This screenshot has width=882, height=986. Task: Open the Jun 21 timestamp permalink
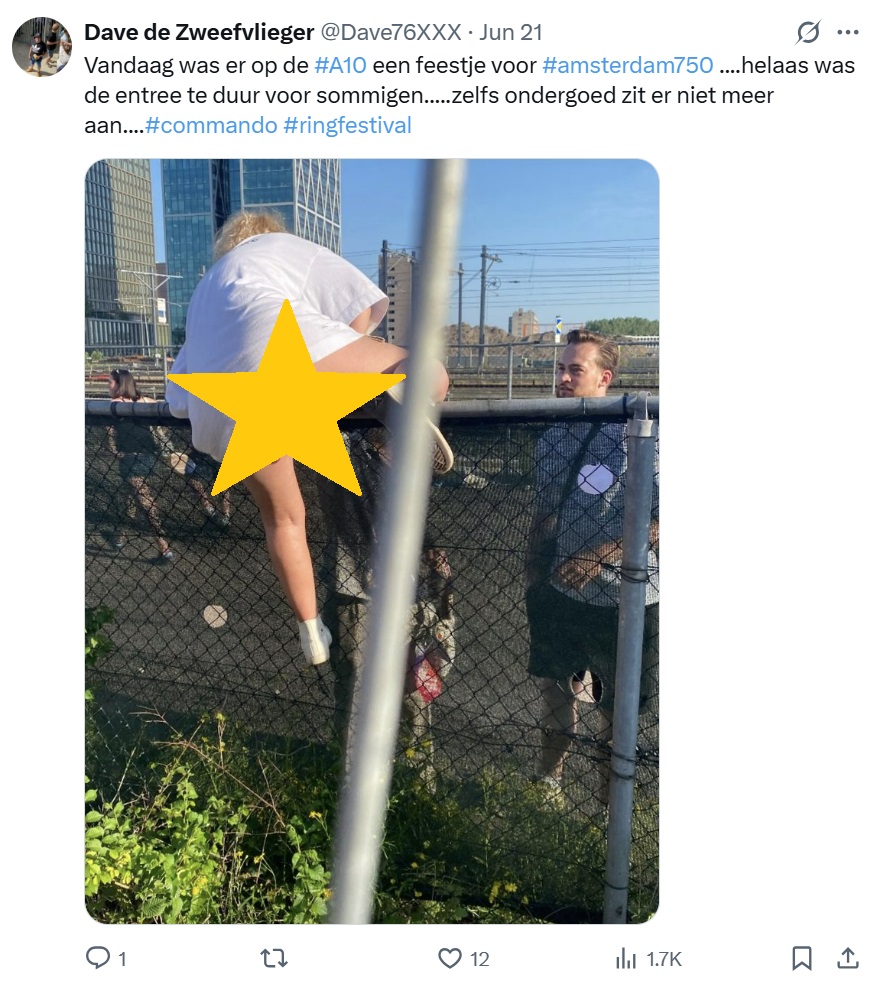point(510,32)
